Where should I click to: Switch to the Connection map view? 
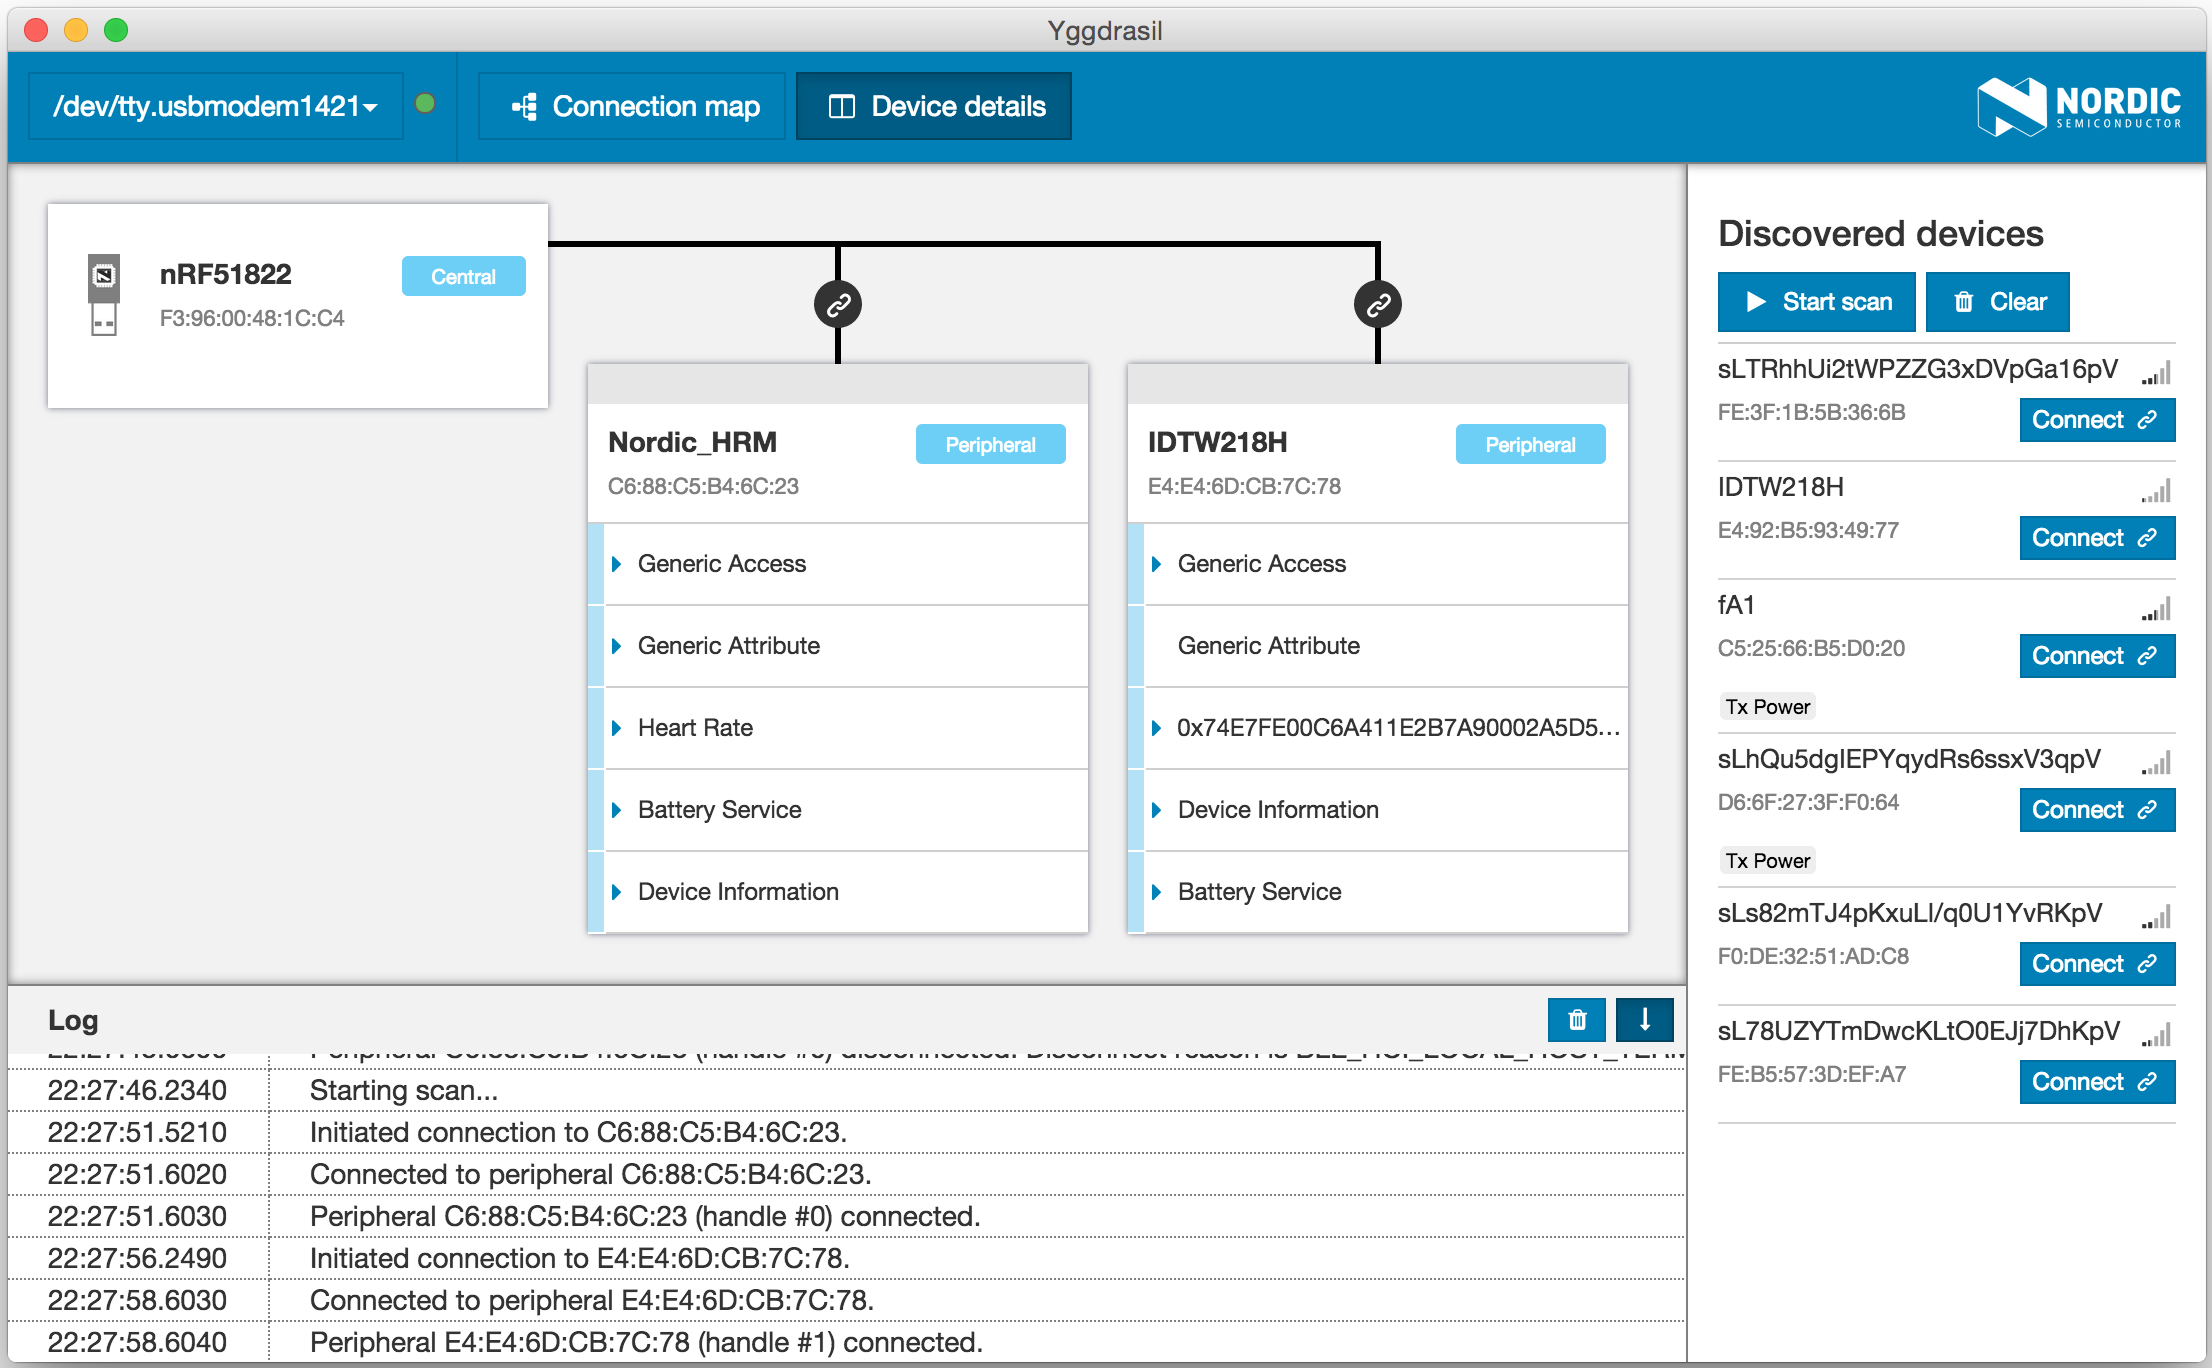coord(632,106)
